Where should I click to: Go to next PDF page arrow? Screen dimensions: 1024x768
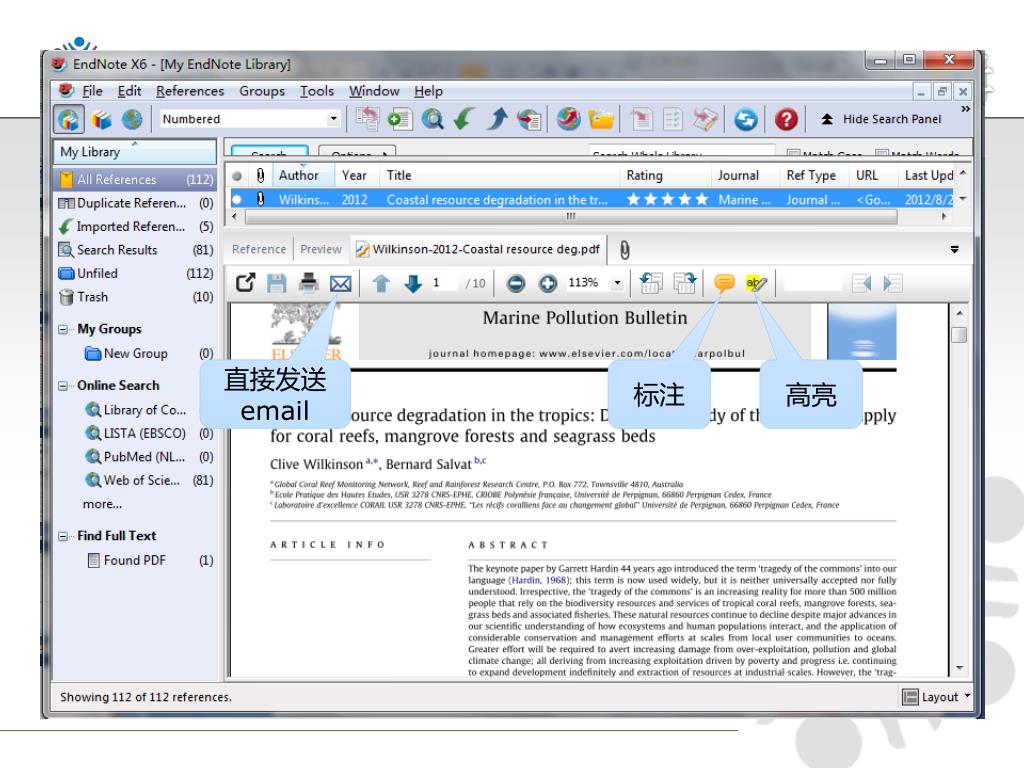413,283
